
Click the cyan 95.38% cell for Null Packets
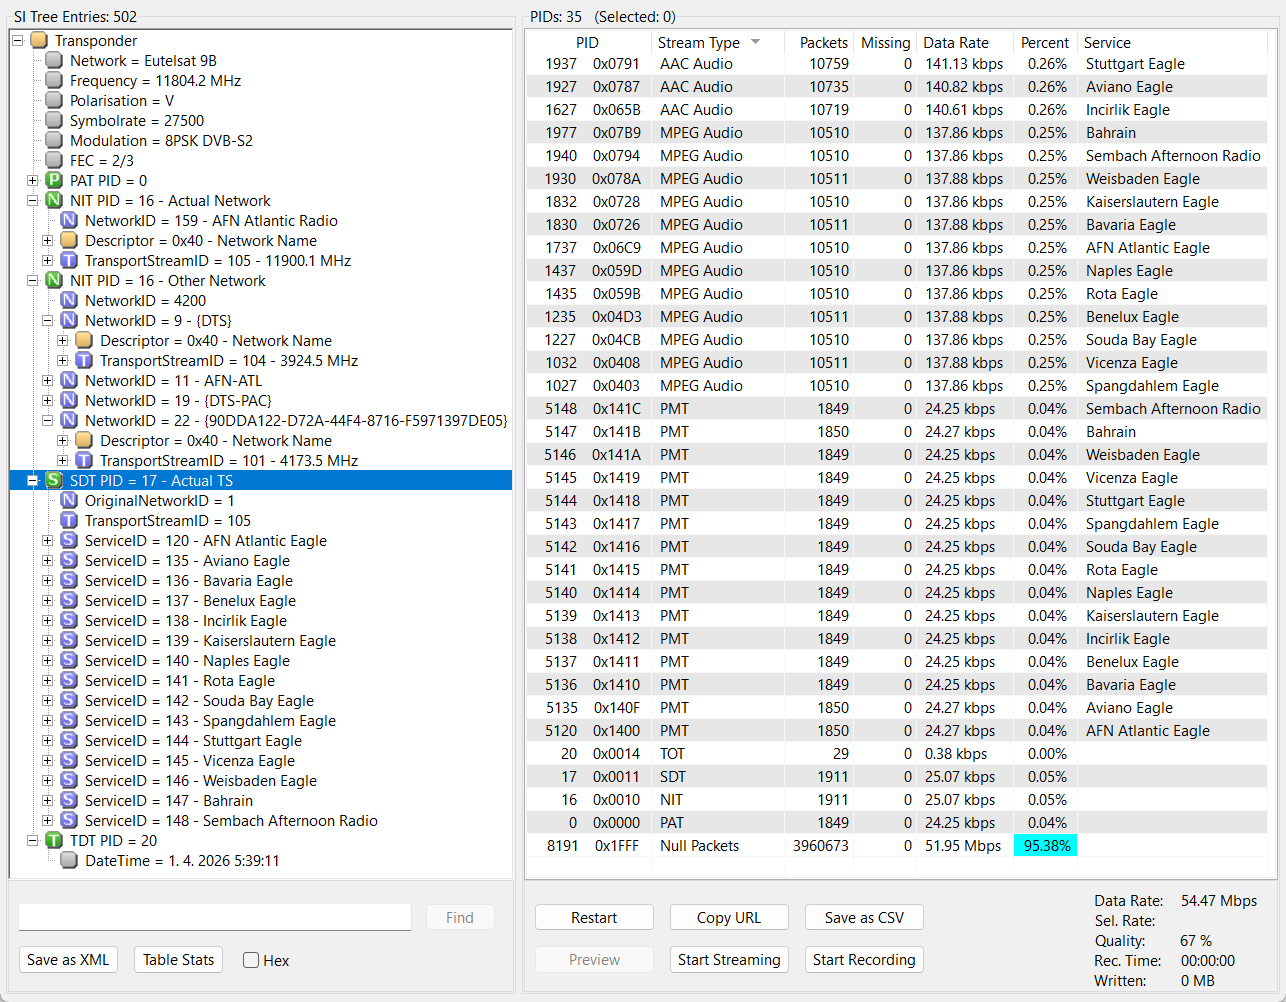1045,846
